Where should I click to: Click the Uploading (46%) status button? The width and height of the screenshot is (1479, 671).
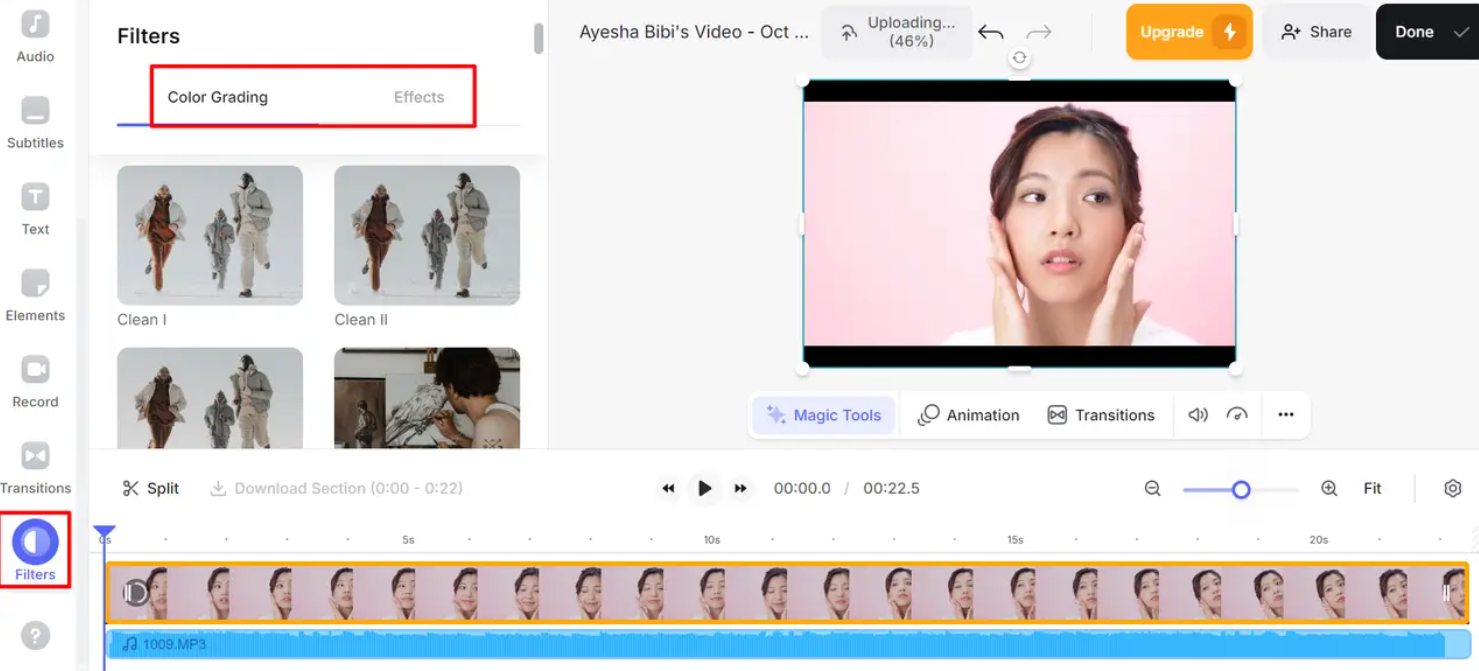click(x=898, y=32)
